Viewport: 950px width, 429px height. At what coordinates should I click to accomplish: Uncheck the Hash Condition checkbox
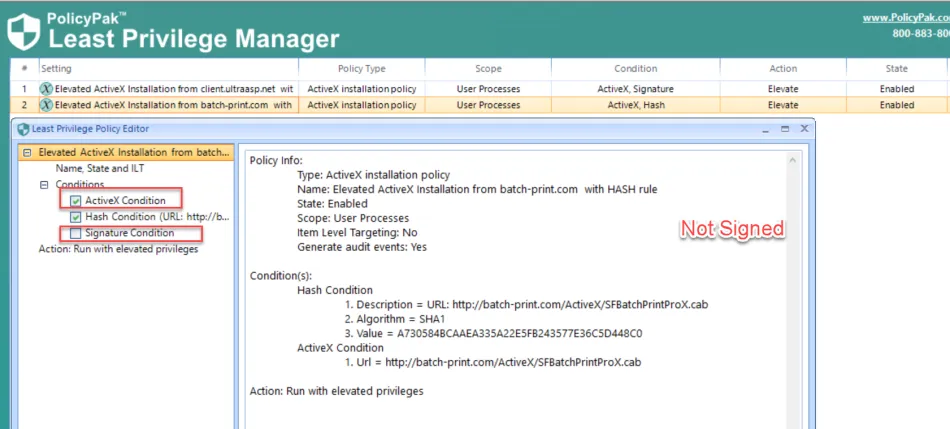coord(76,217)
